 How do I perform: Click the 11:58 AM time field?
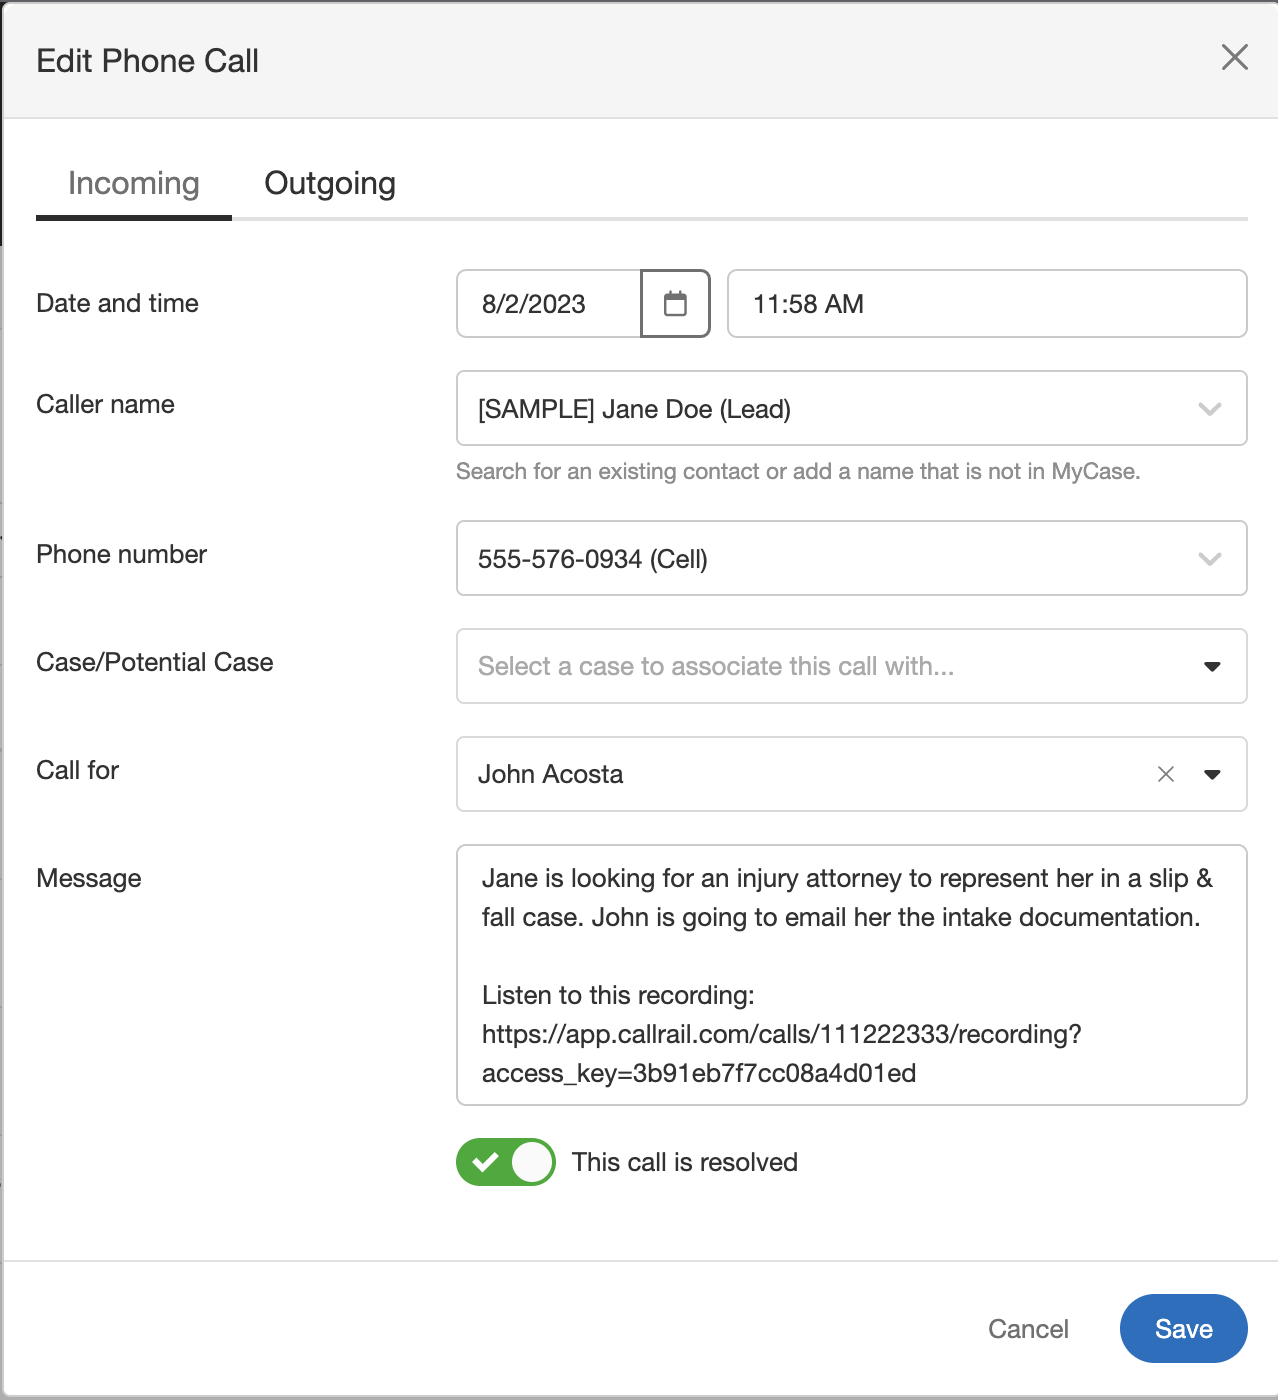[x=986, y=304]
